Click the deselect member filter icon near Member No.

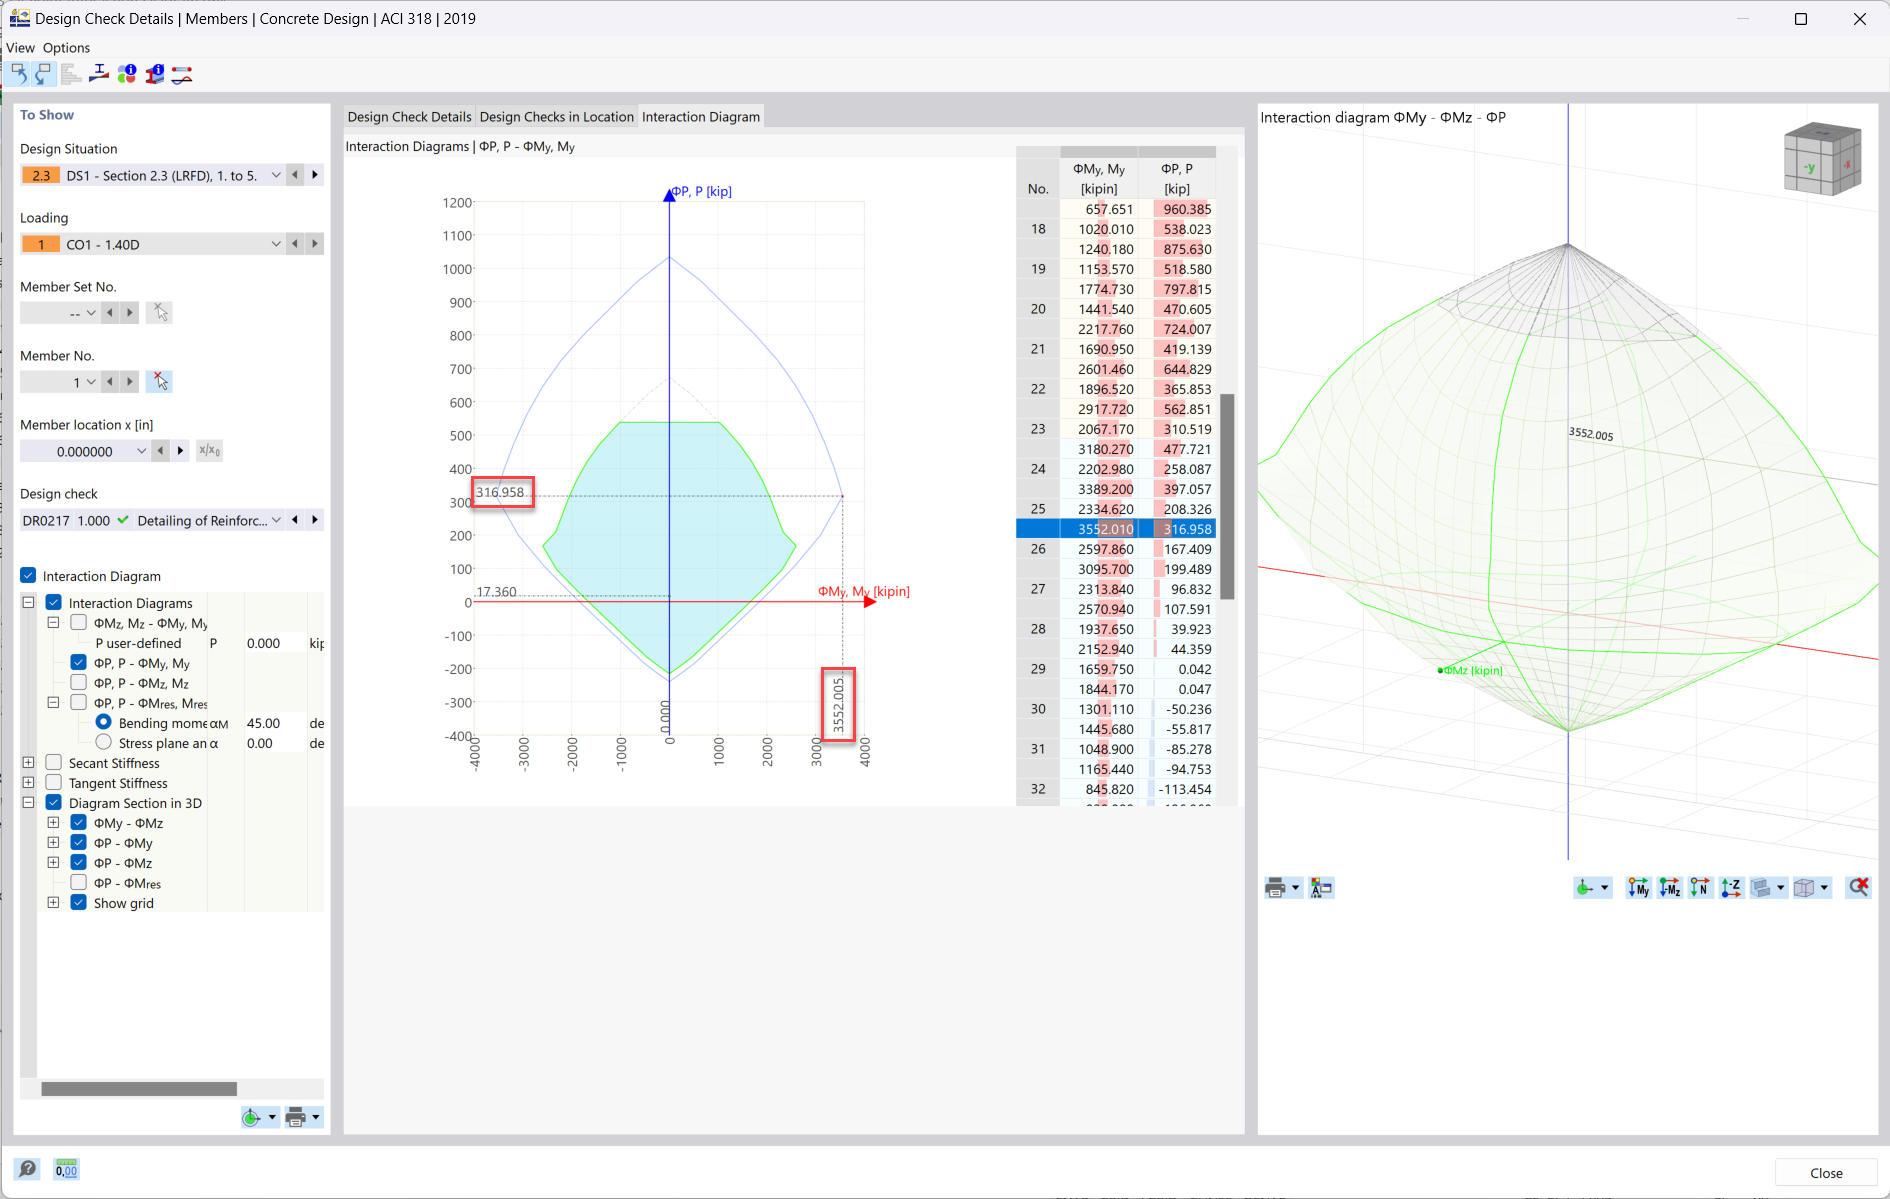click(159, 381)
